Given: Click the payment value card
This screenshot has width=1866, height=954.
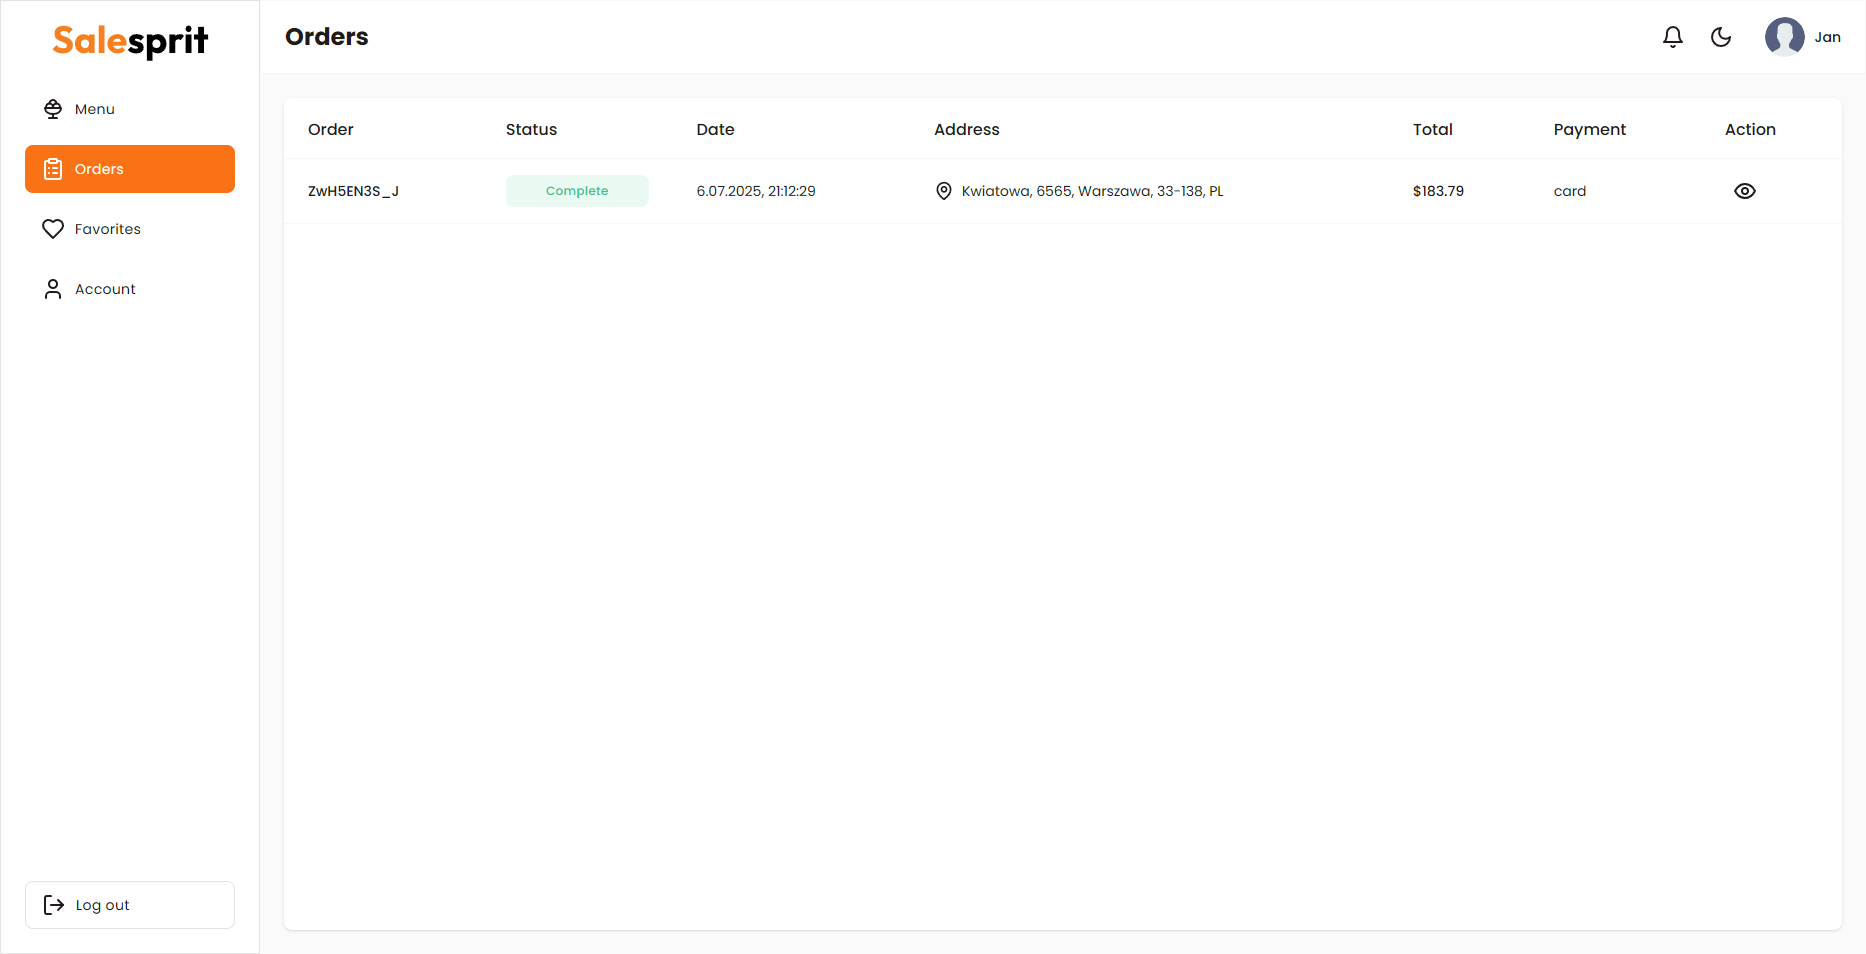Looking at the screenshot, I should click(x=1570, y=191).
